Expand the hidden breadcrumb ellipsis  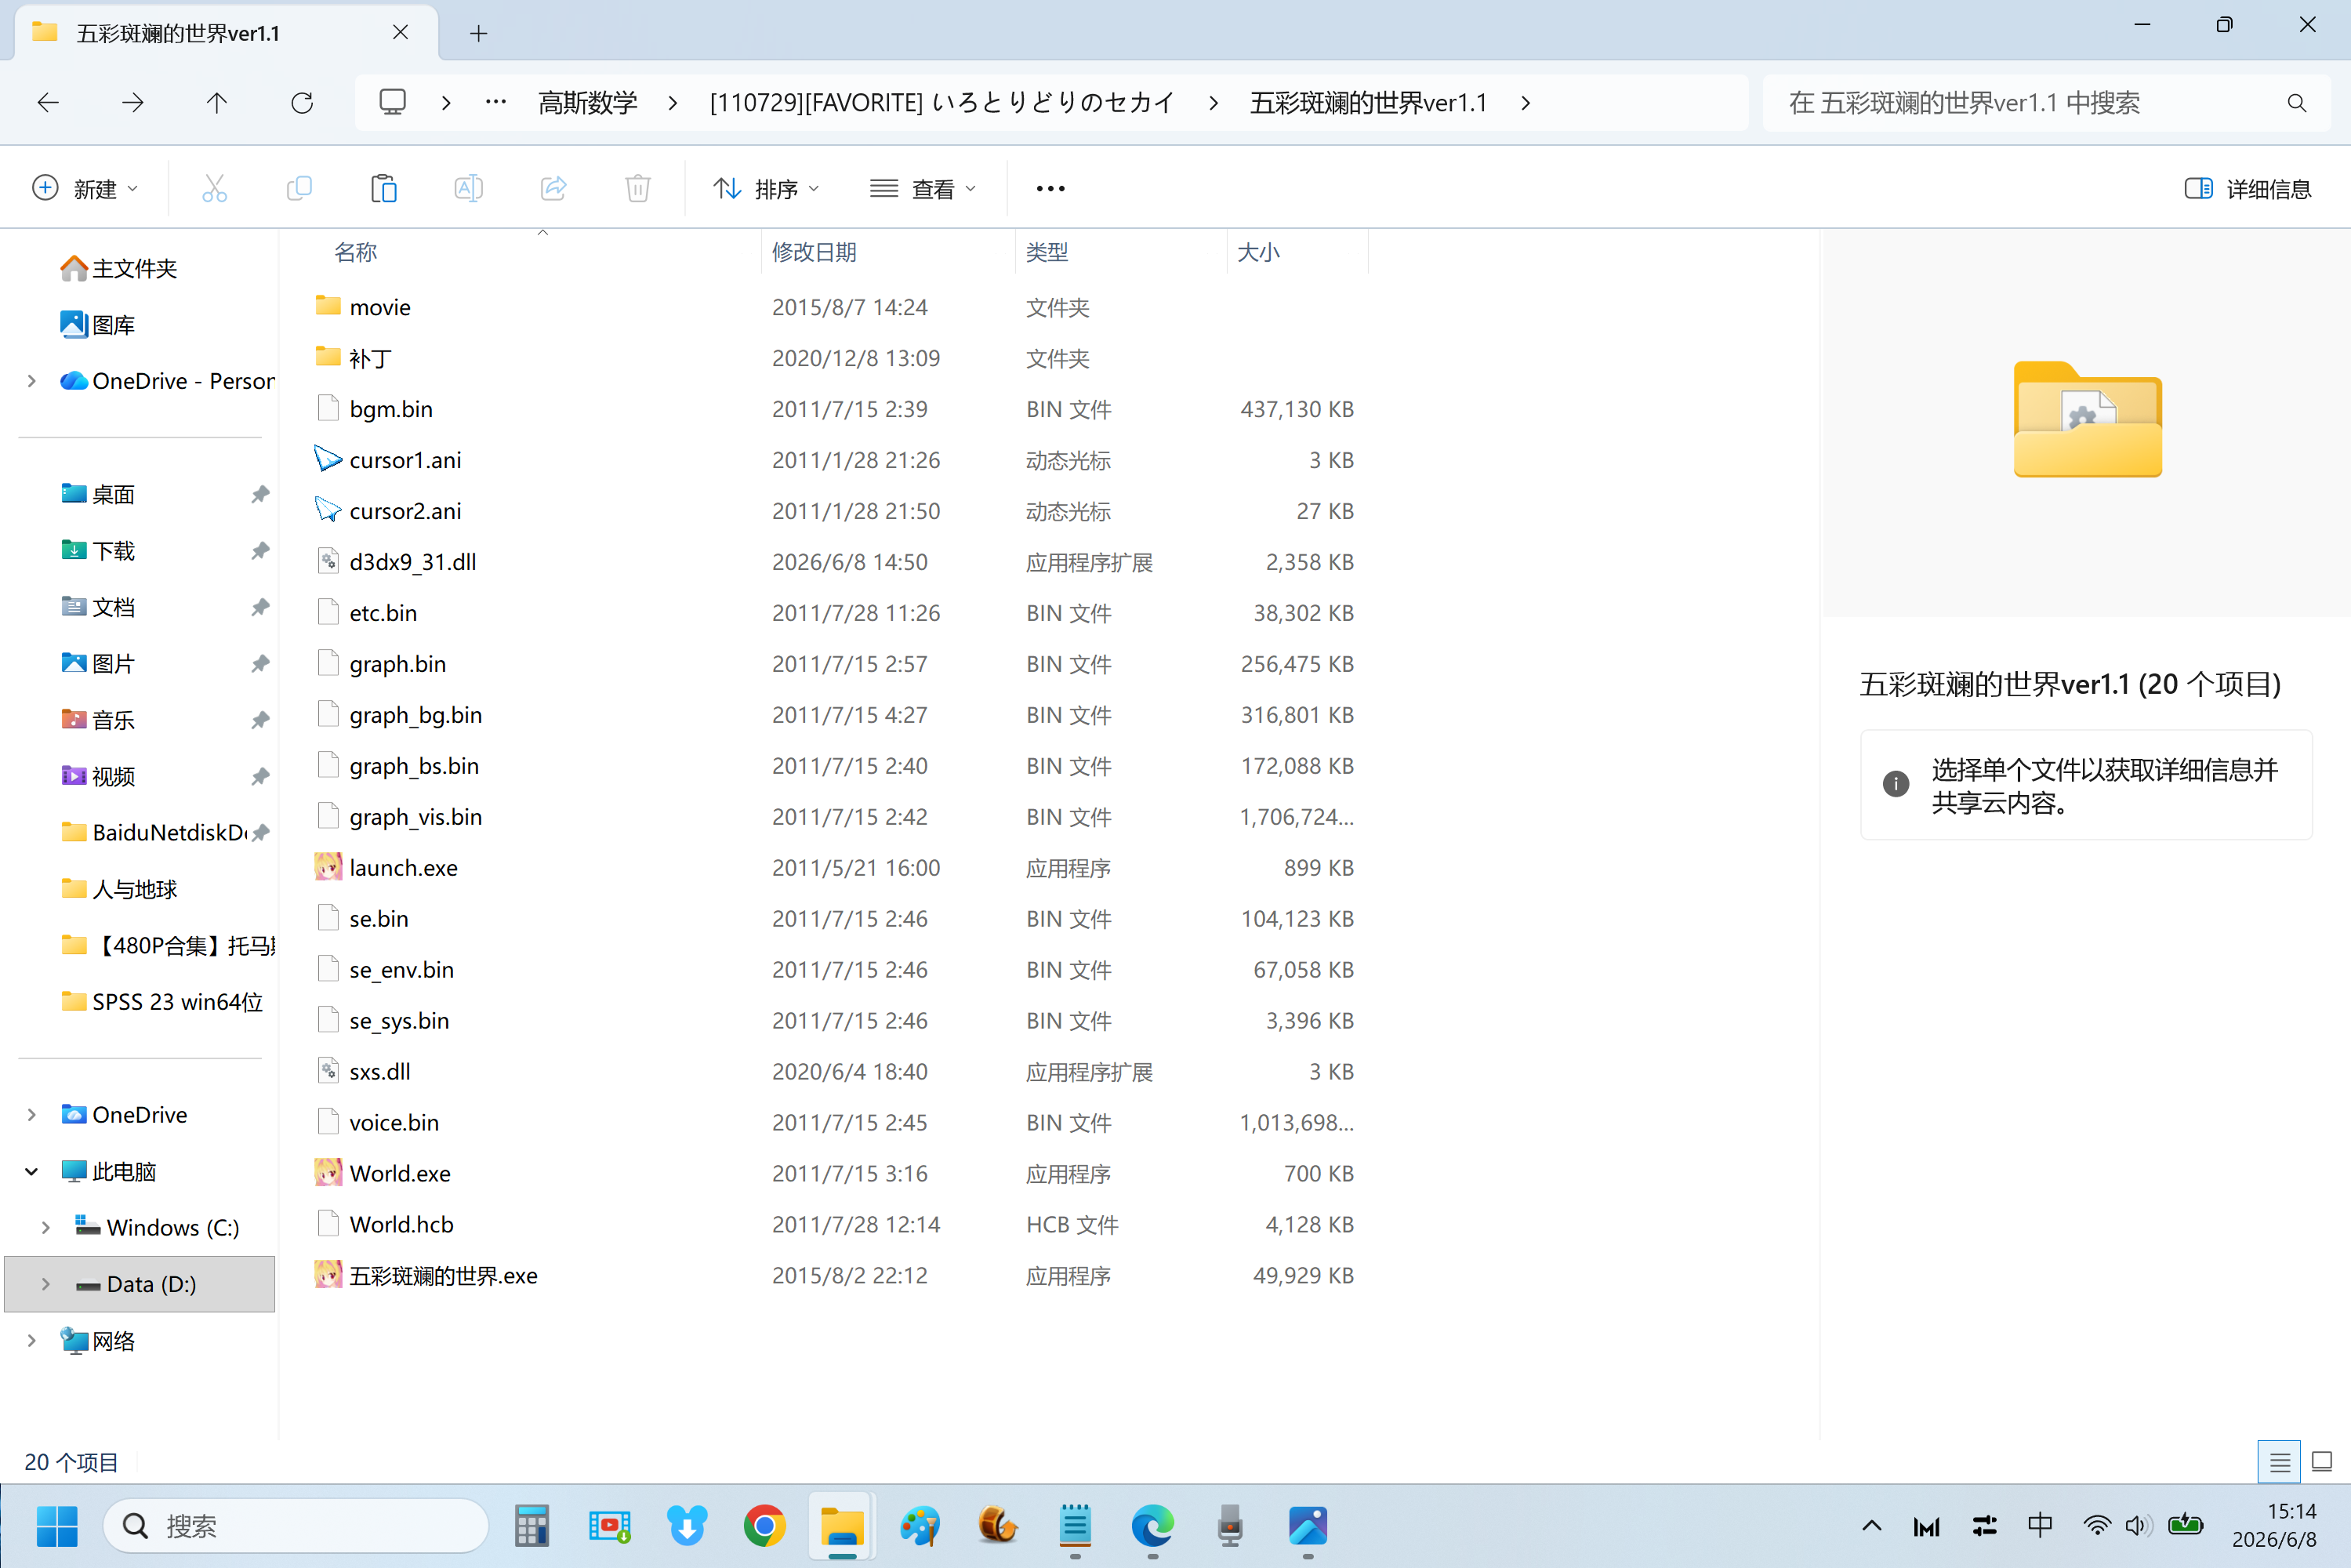point(496,102)
